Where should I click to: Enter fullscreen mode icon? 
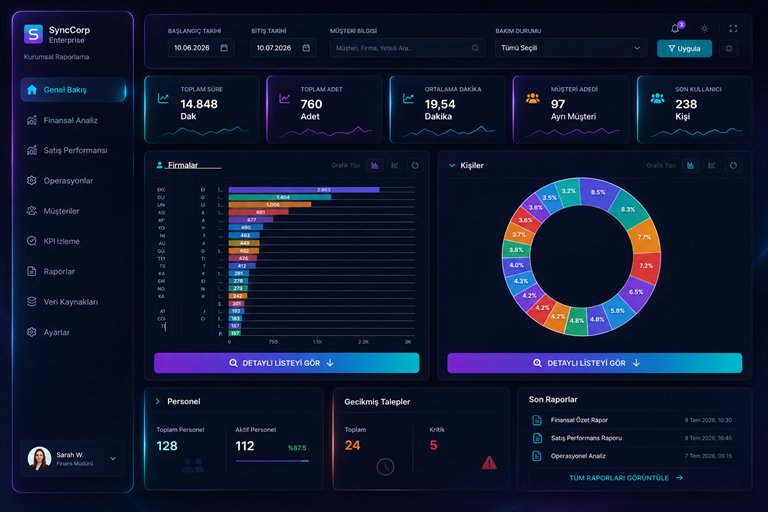coord(733,28)
